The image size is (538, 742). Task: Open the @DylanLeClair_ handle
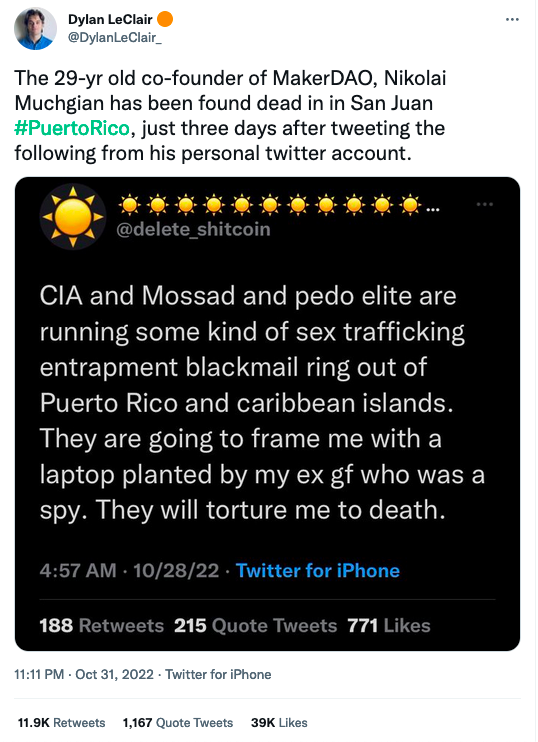[x=115, y=38]
